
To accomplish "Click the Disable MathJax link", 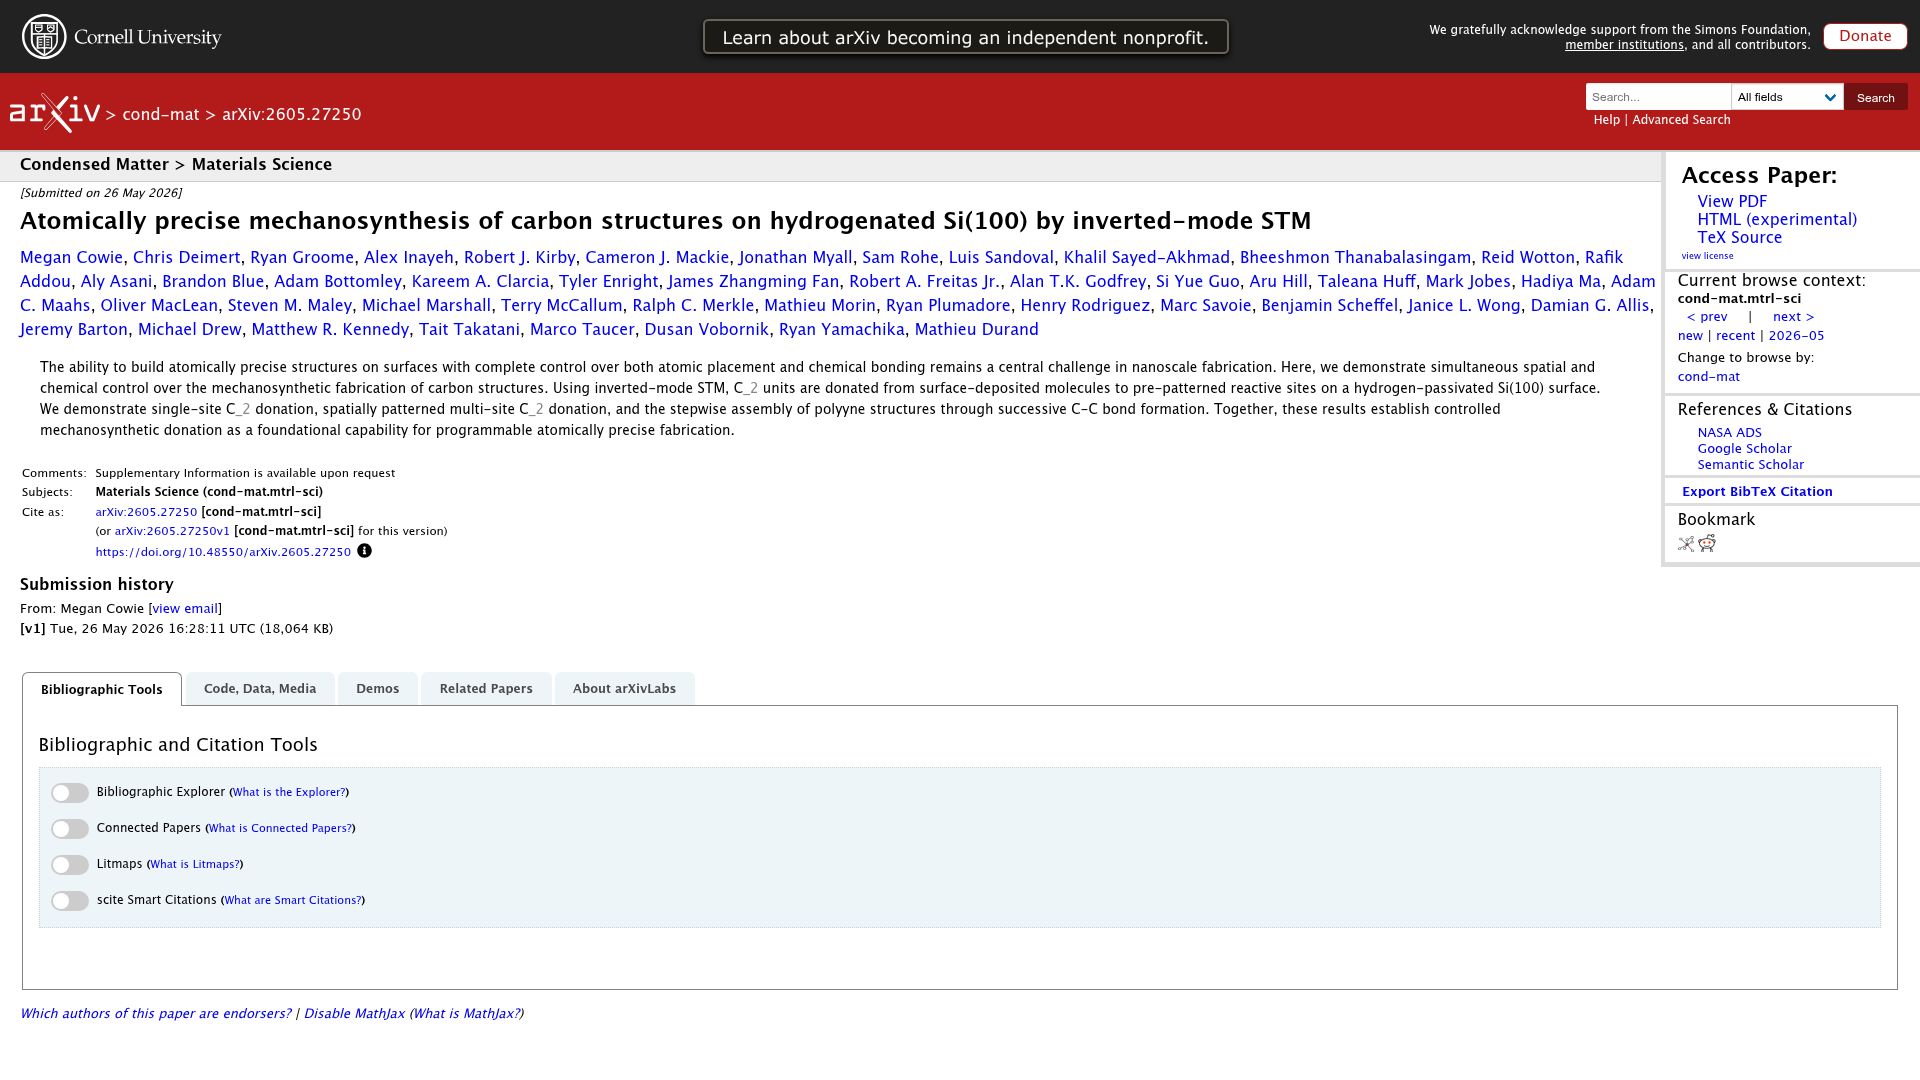I will point(354,1014).
